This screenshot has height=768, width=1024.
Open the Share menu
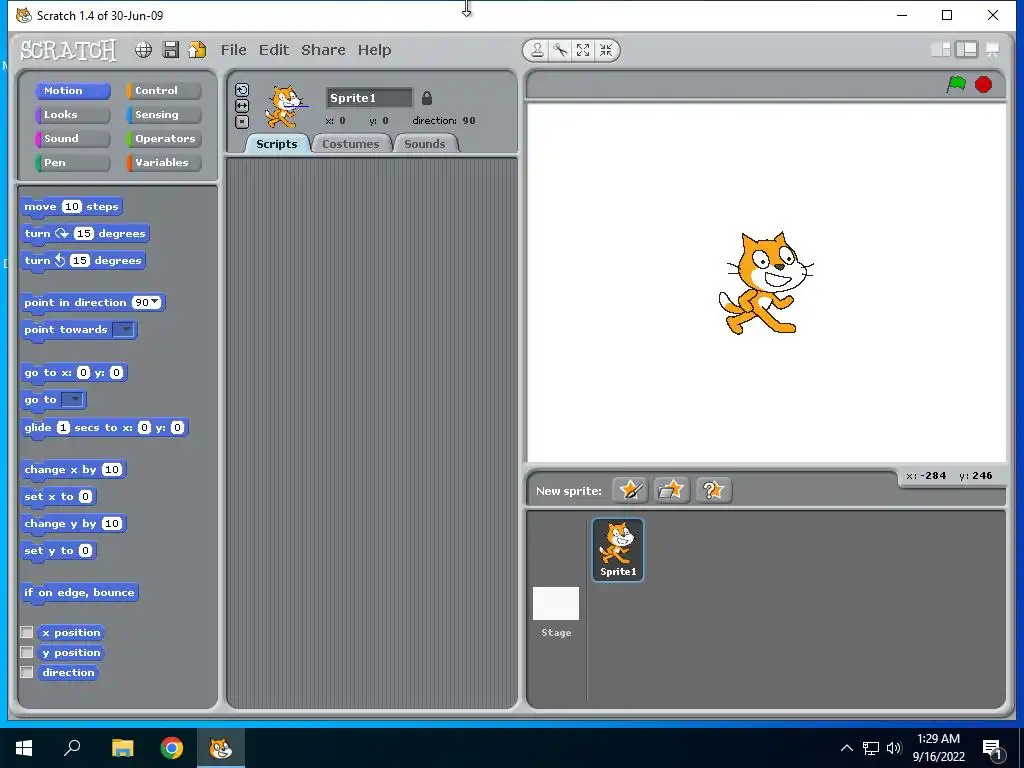click(323, 50)
